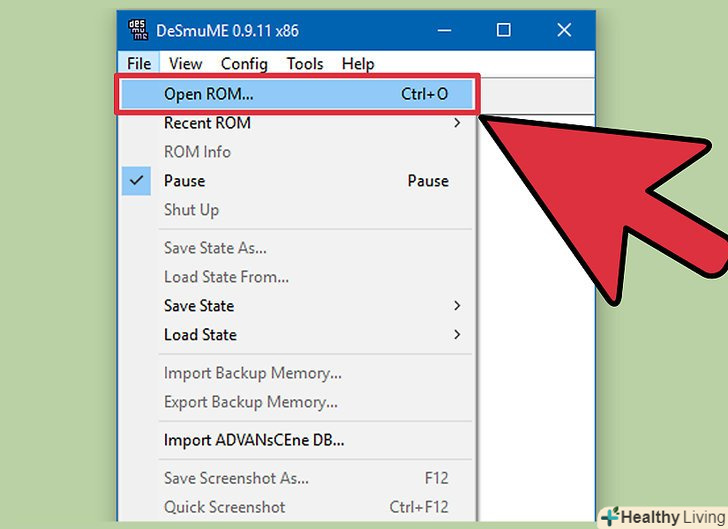Select Save Screenshot As... entry
The height and width of the screenshot is (529, 728).
point(297,478)
